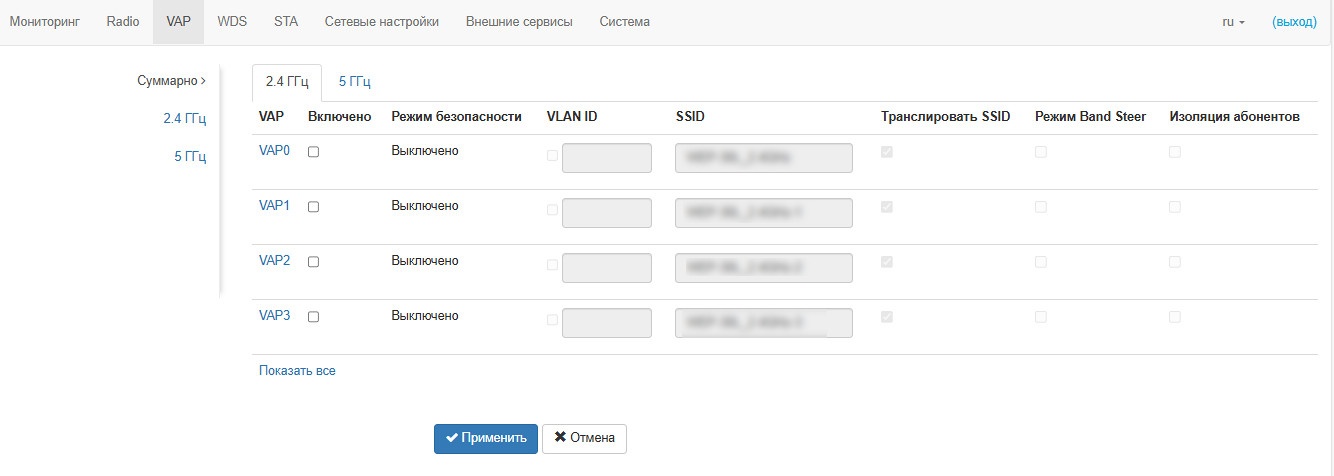
Task: Click the VAP2 SSID text field
Action: coord(764,268)
